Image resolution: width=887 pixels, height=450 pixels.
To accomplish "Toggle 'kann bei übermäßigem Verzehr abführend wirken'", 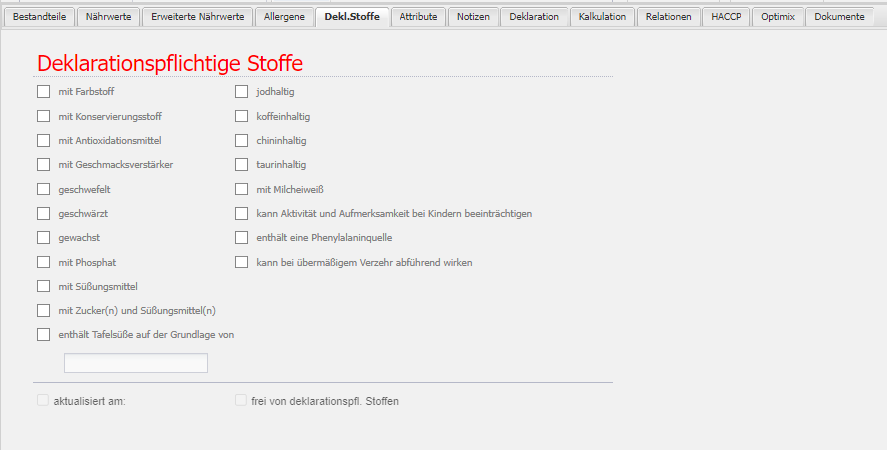I will (x=241, y=262).
